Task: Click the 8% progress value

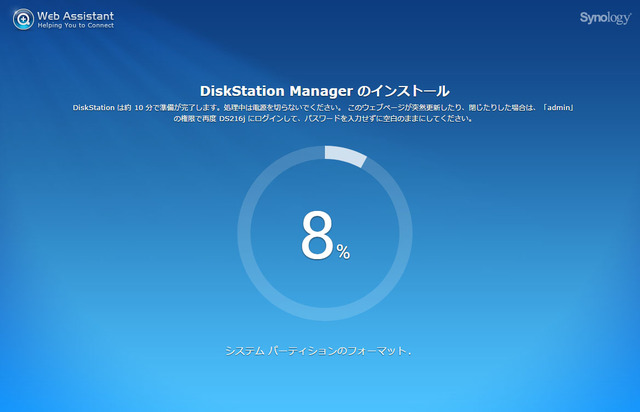Action: (x=325, y=236)
